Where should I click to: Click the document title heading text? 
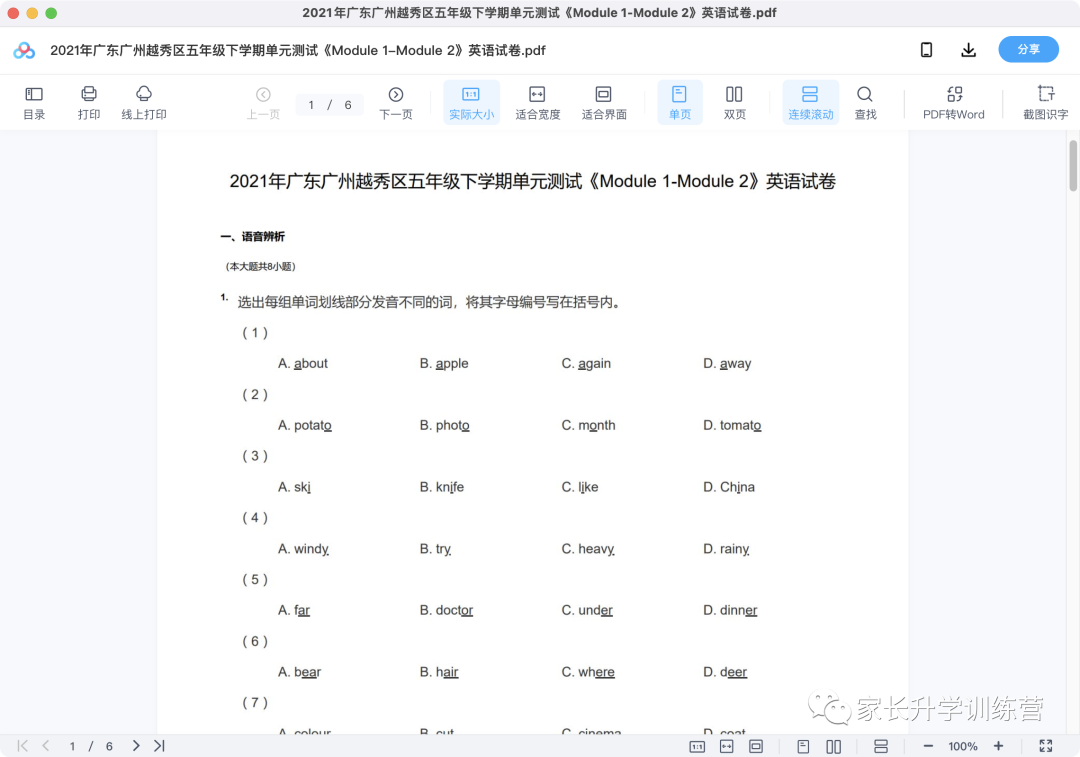(532, 181)
